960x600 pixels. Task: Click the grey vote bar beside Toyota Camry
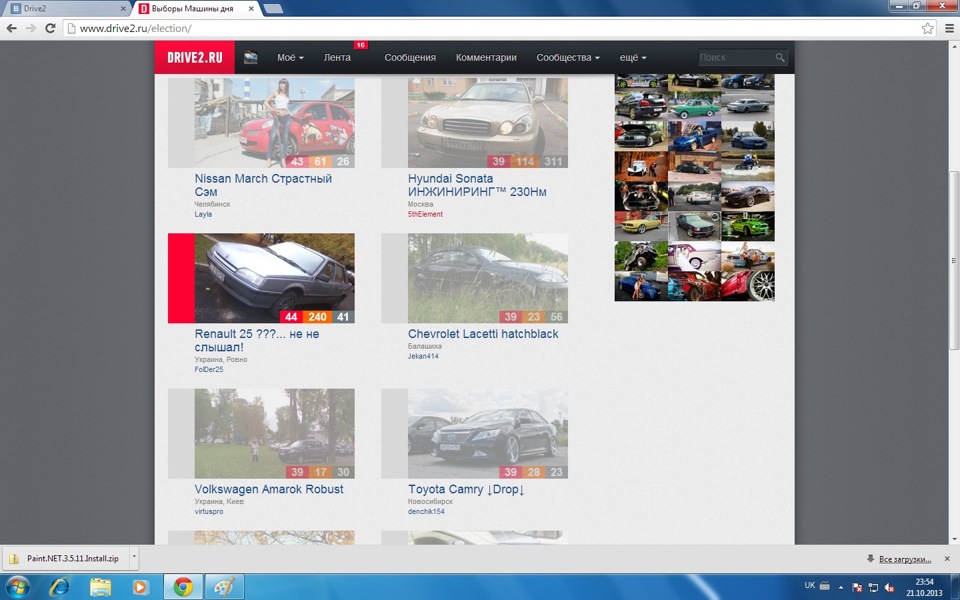[394, 433]
